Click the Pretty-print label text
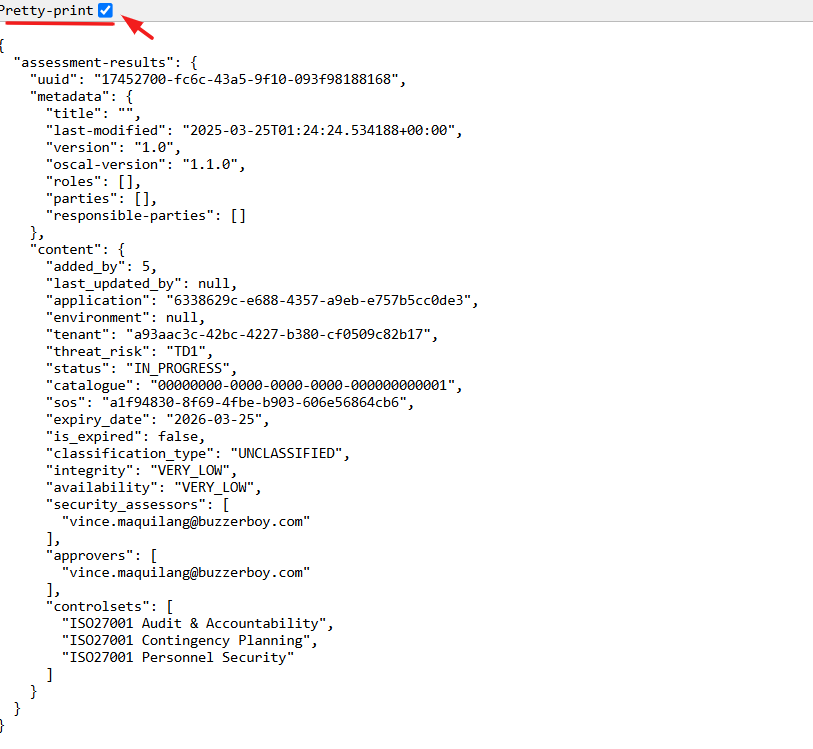This screenshot has width=813, height=749. 46,10
